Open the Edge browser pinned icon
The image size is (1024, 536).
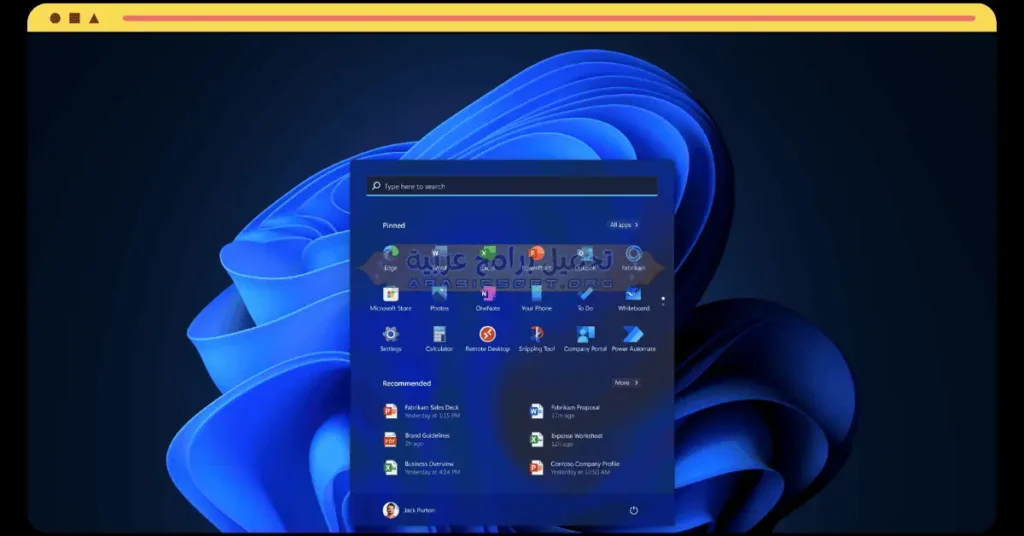(x=391, y=254)
